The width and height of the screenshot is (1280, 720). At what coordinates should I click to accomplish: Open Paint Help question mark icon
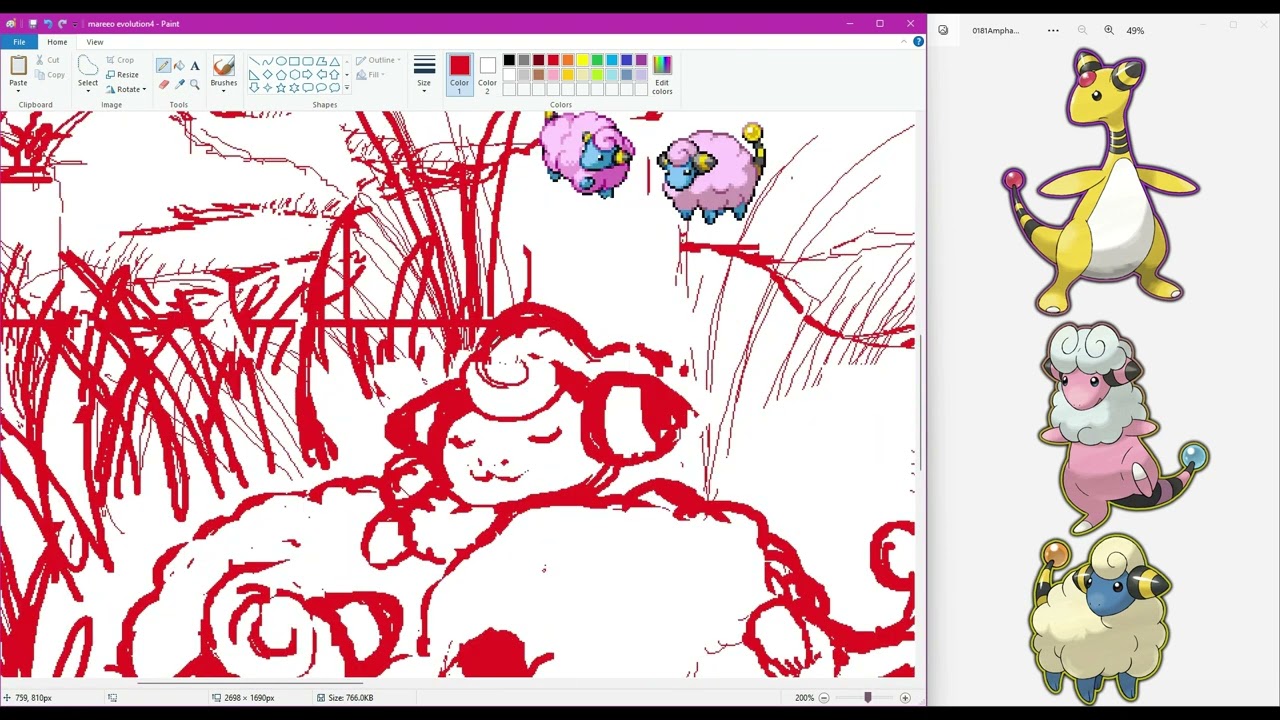tap(918, 42)
